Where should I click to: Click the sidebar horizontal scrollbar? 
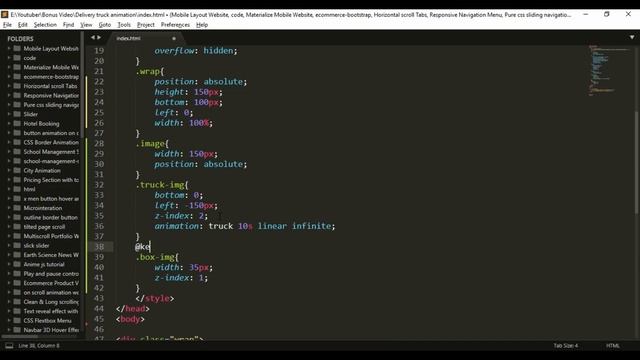(20, 337)
